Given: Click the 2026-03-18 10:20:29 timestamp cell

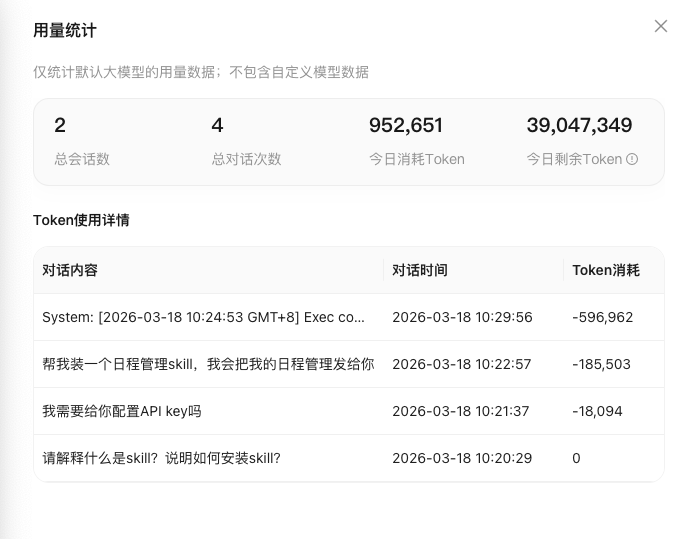Looking at the screenshot, I should coord(462,458).
